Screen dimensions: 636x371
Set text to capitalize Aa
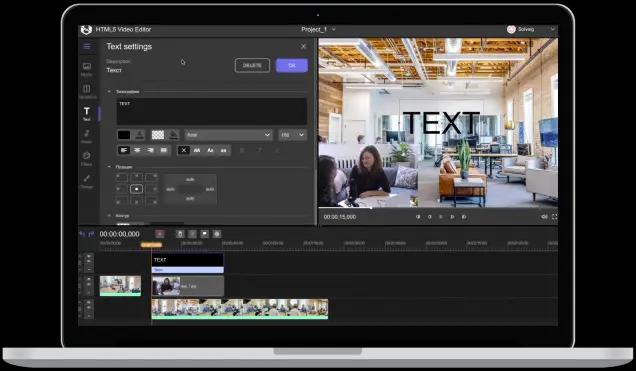210,150
